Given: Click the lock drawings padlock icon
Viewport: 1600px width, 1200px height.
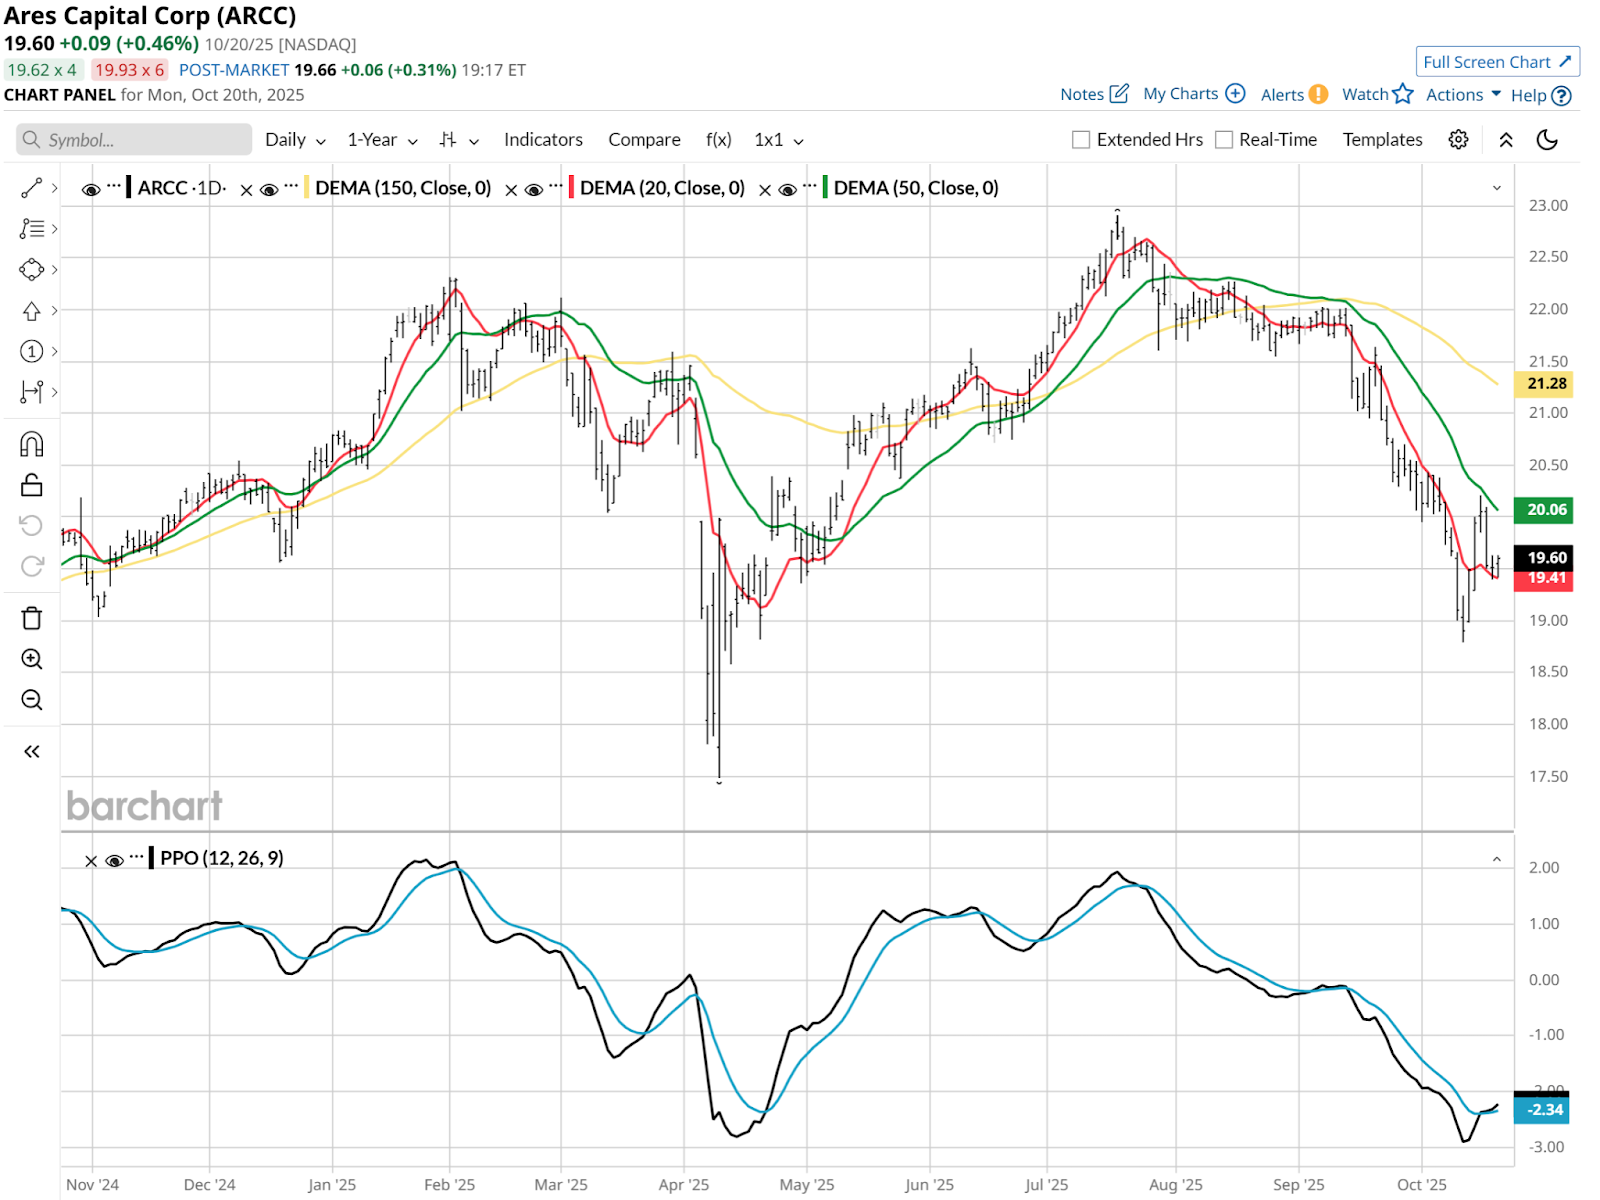Looking at the screenshot, I should 32,485.
